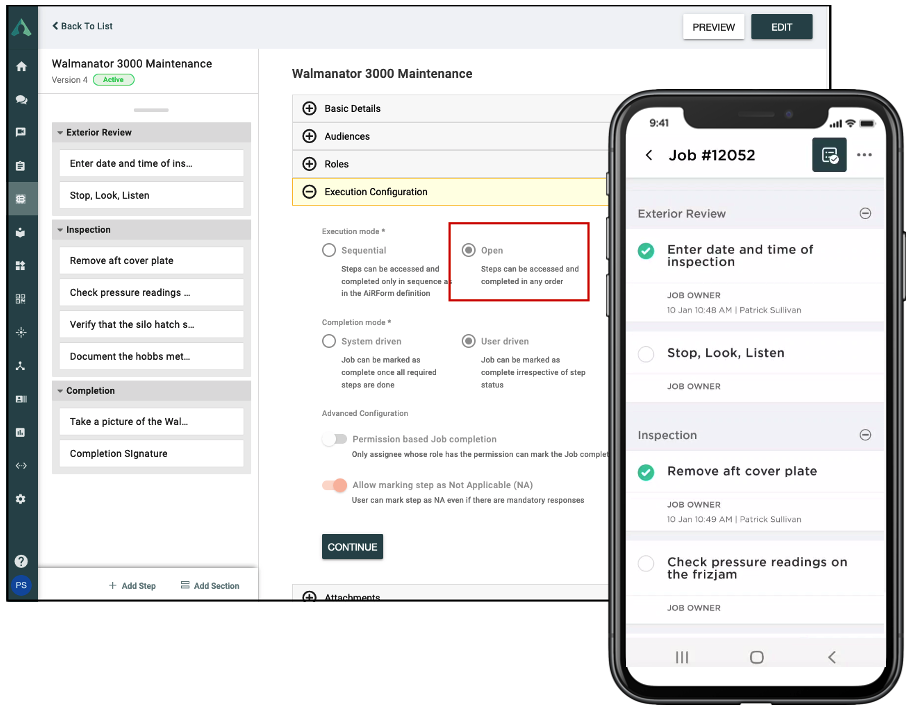Open the bar chart reports icon in sidebar
The width and height of the screenshot is (912, 707).
(21, 432)
